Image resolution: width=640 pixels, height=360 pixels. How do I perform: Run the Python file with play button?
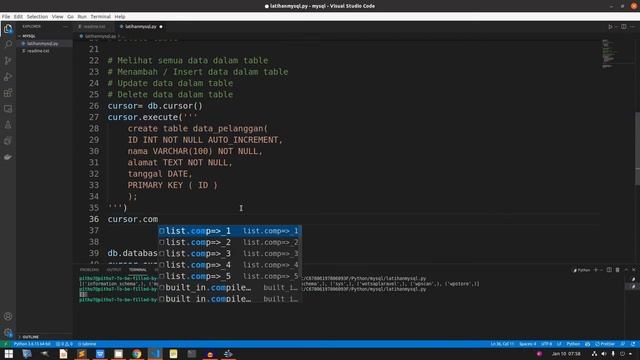[x=610, y=27]
